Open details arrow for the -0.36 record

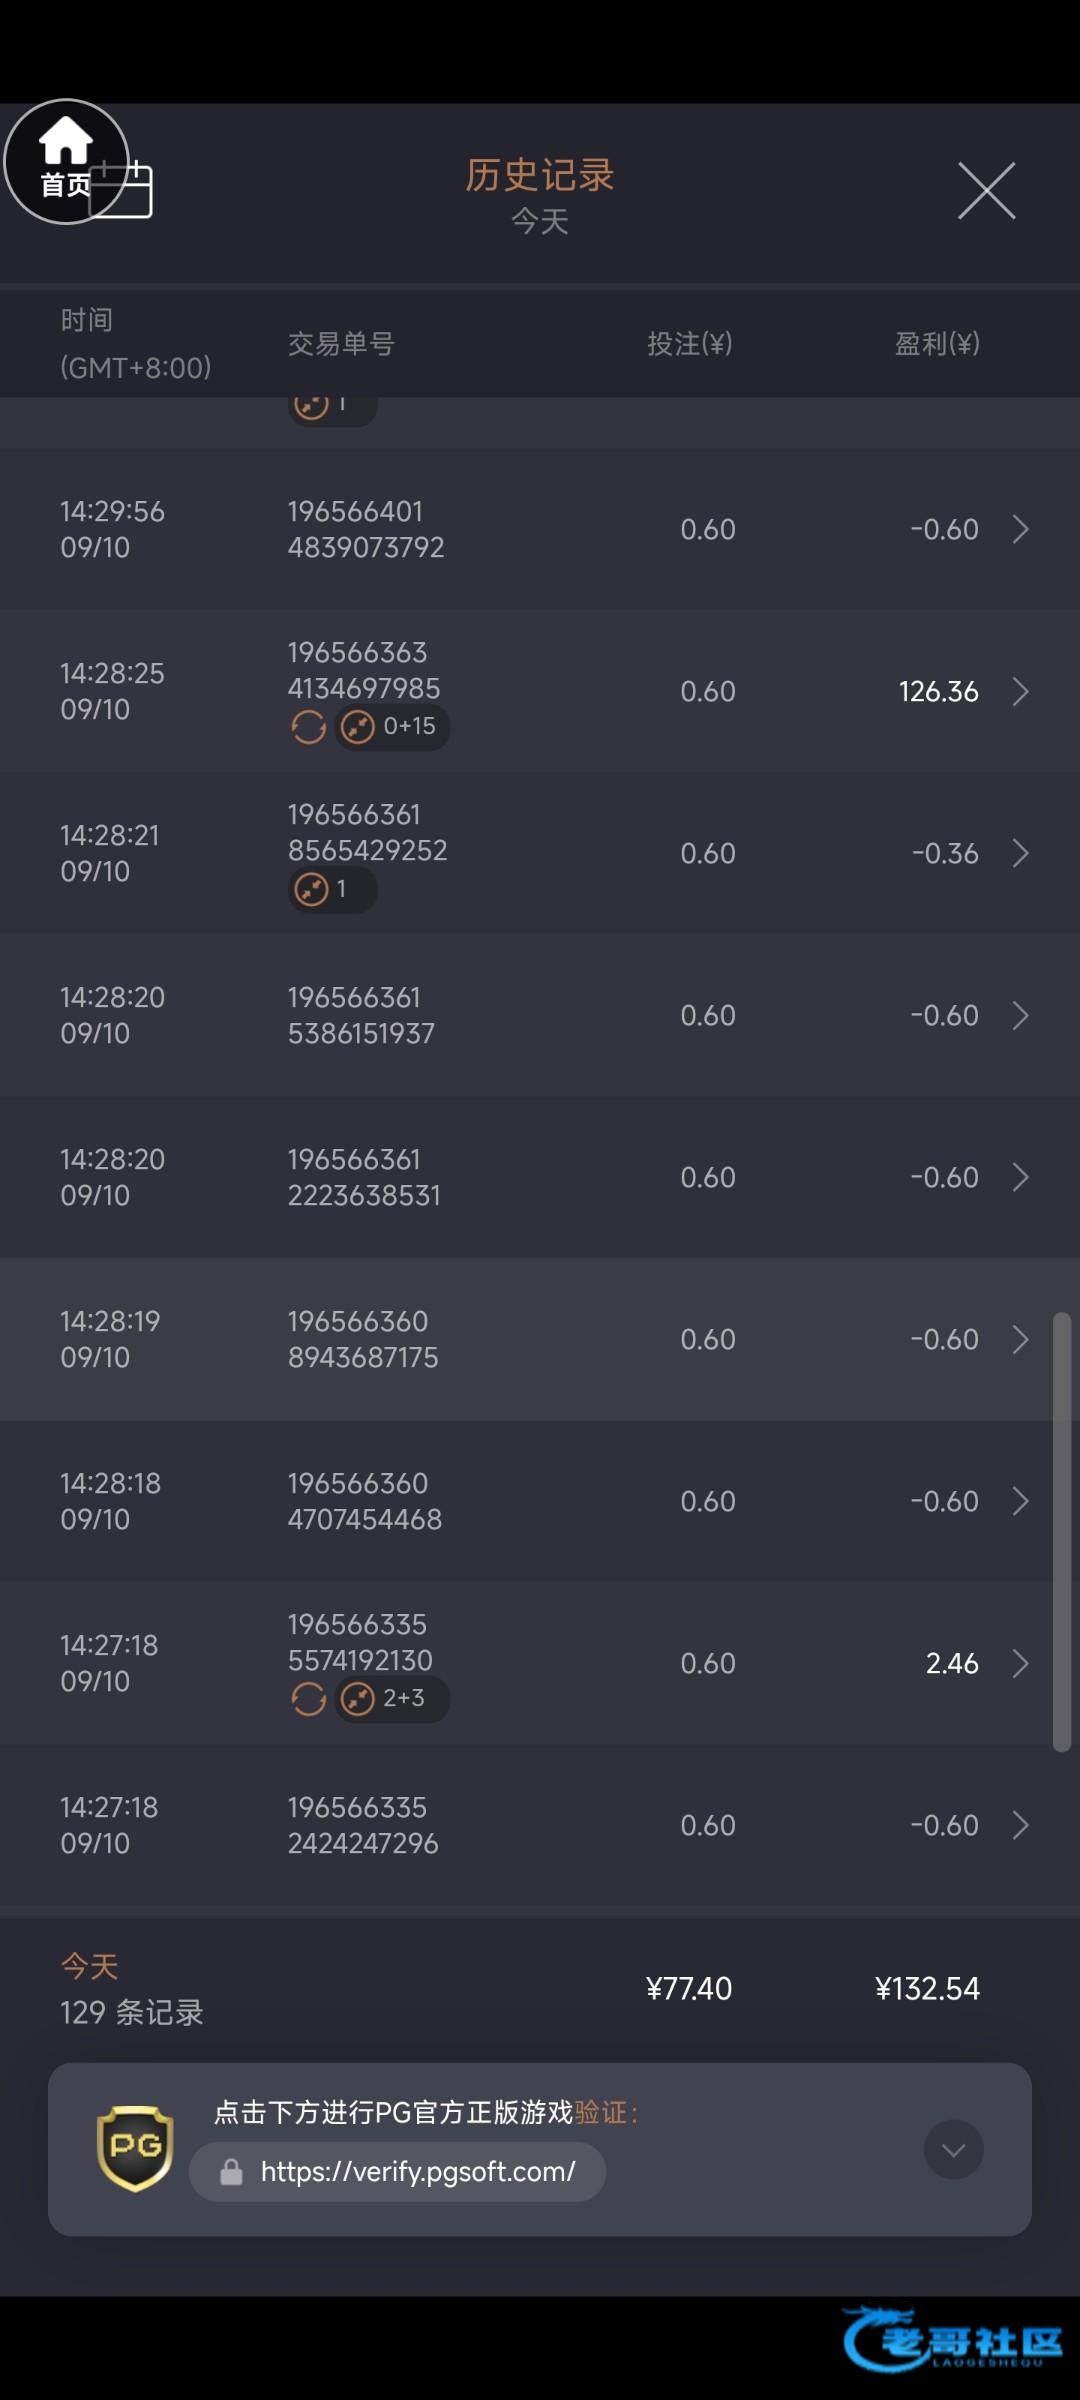(1020, 854)
